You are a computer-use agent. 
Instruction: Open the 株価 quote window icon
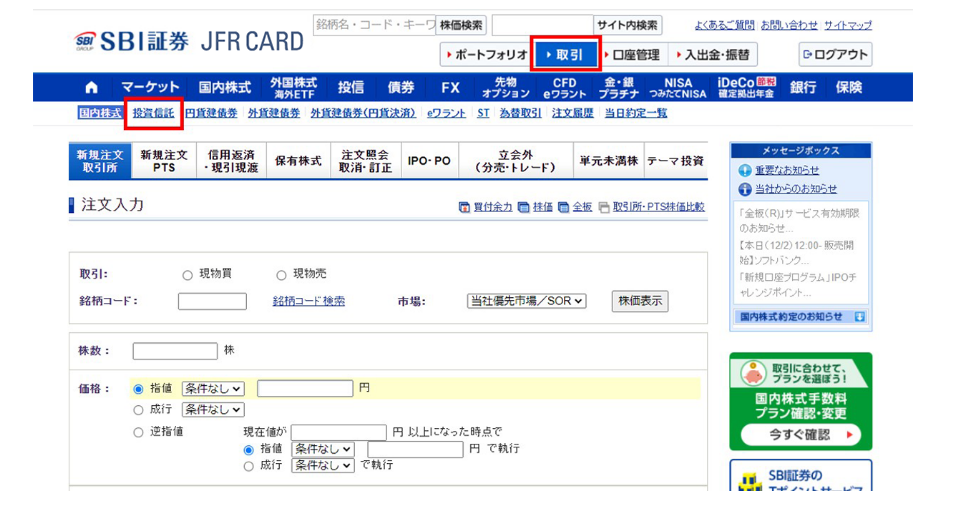524,207
